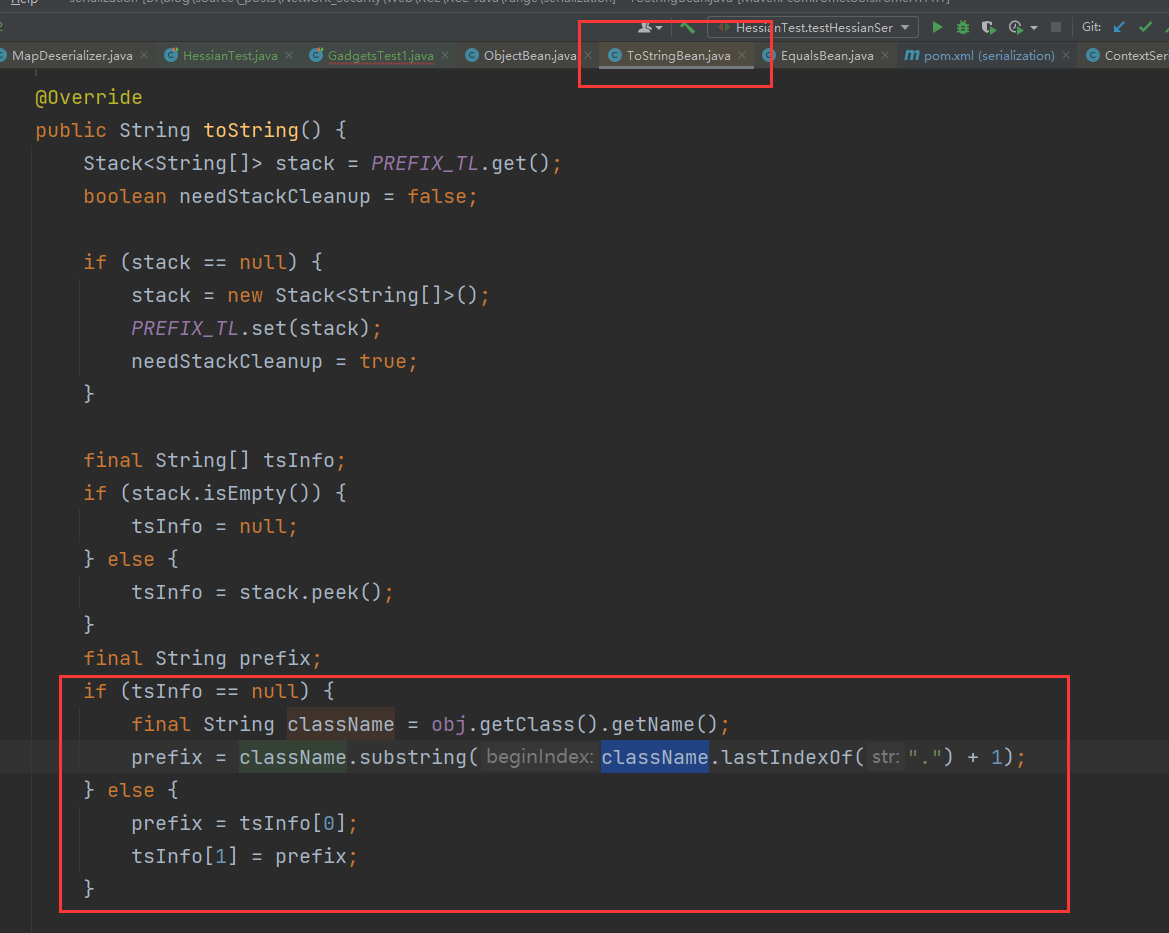Build project with the hammer icon
This screenshot has height=933, width=1169.
click(687, 28)
